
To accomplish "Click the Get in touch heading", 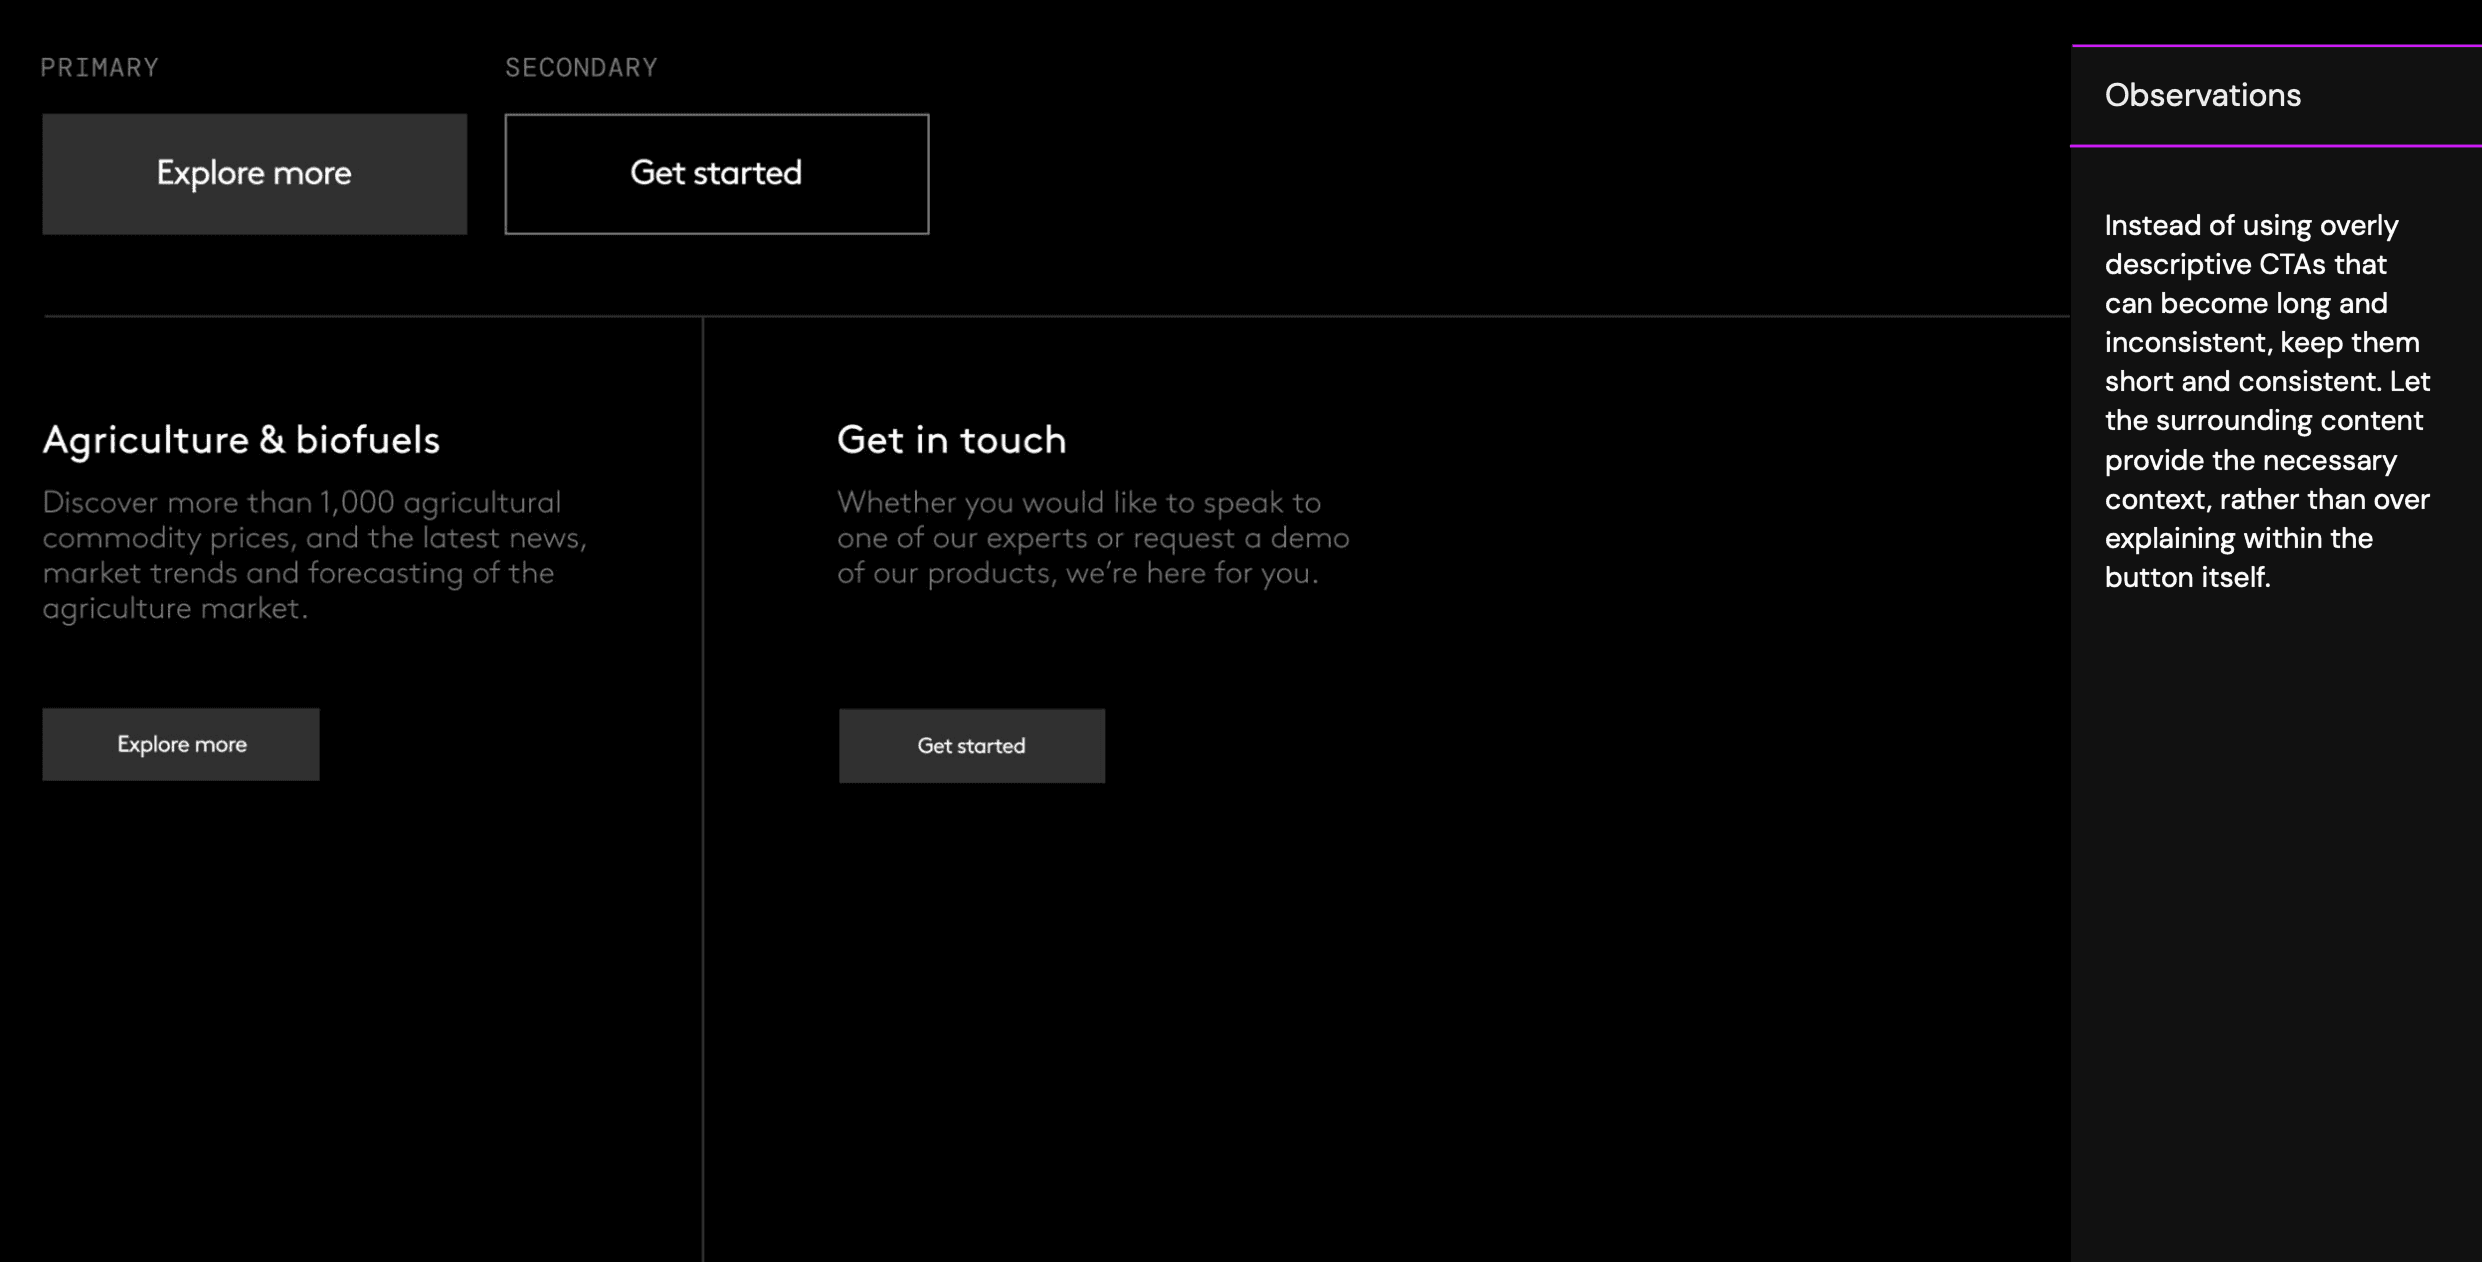I will point(951,440).
